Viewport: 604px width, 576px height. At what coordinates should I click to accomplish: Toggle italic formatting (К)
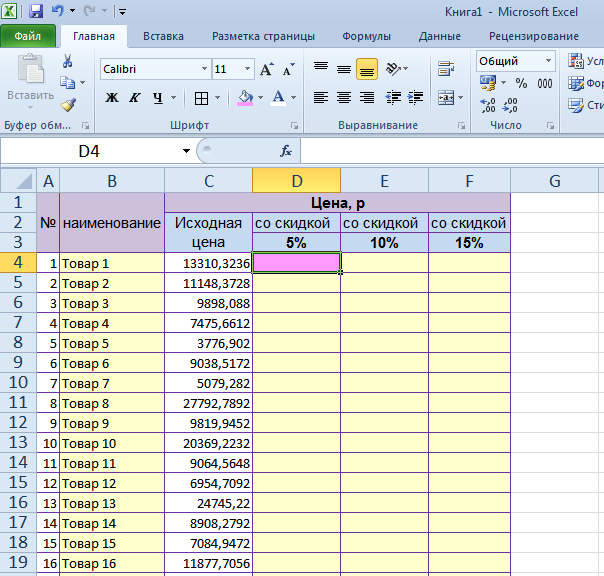coord(135,98)
